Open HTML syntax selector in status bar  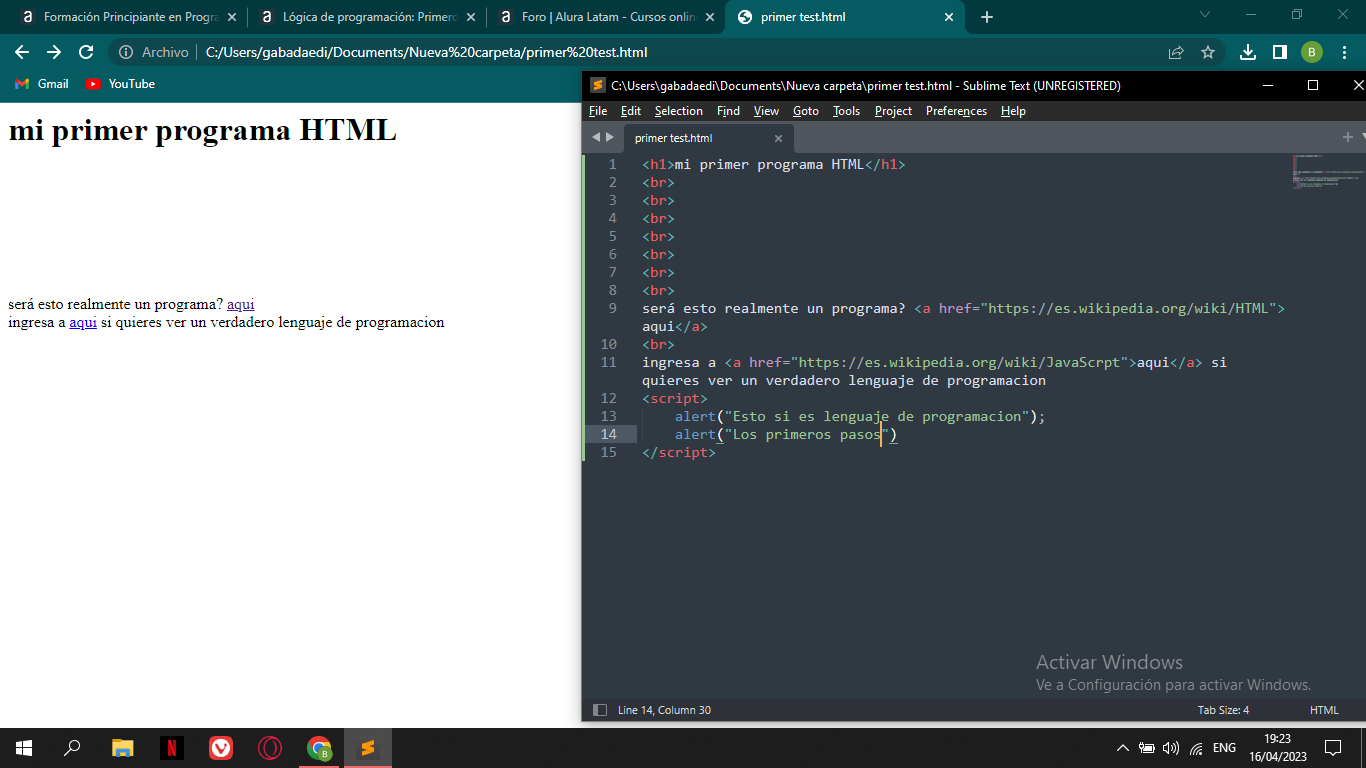pos(1324,710)
